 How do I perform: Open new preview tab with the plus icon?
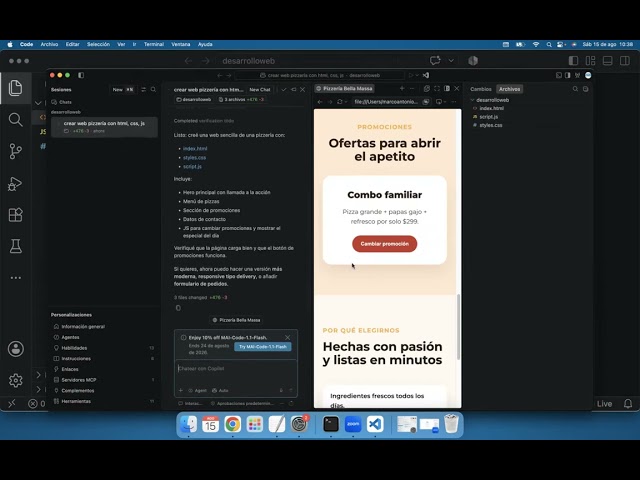click(x=402, y=89)
